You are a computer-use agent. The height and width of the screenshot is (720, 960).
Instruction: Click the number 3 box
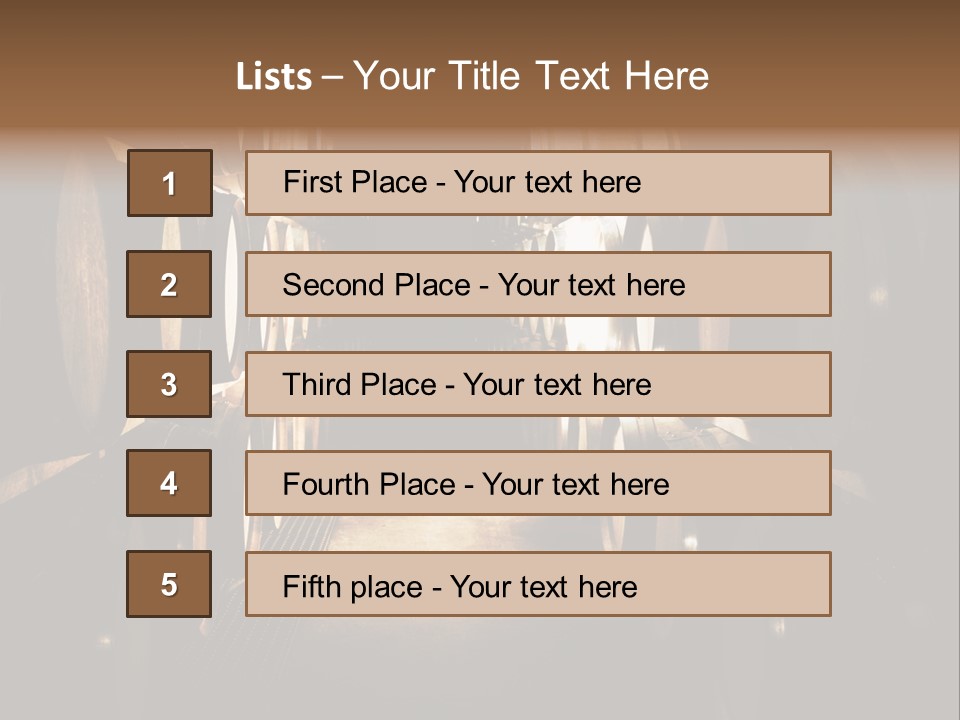coord(169,384)
